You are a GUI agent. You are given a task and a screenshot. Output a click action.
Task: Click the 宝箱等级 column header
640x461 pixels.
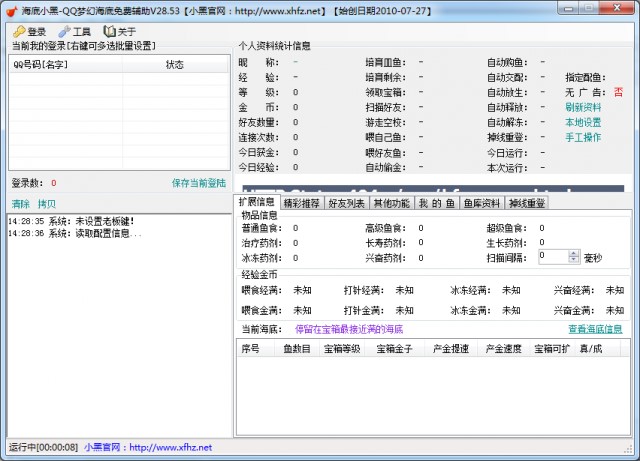pyautogui.click(x=342, y=349)
